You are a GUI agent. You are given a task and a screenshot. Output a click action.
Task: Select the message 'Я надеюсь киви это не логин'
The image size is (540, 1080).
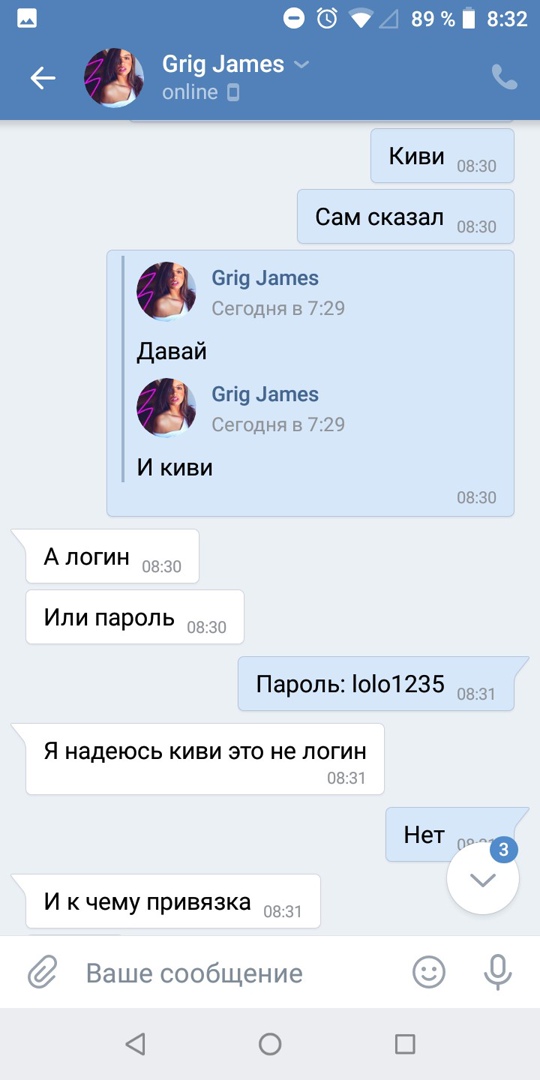[x=205, y=759]
